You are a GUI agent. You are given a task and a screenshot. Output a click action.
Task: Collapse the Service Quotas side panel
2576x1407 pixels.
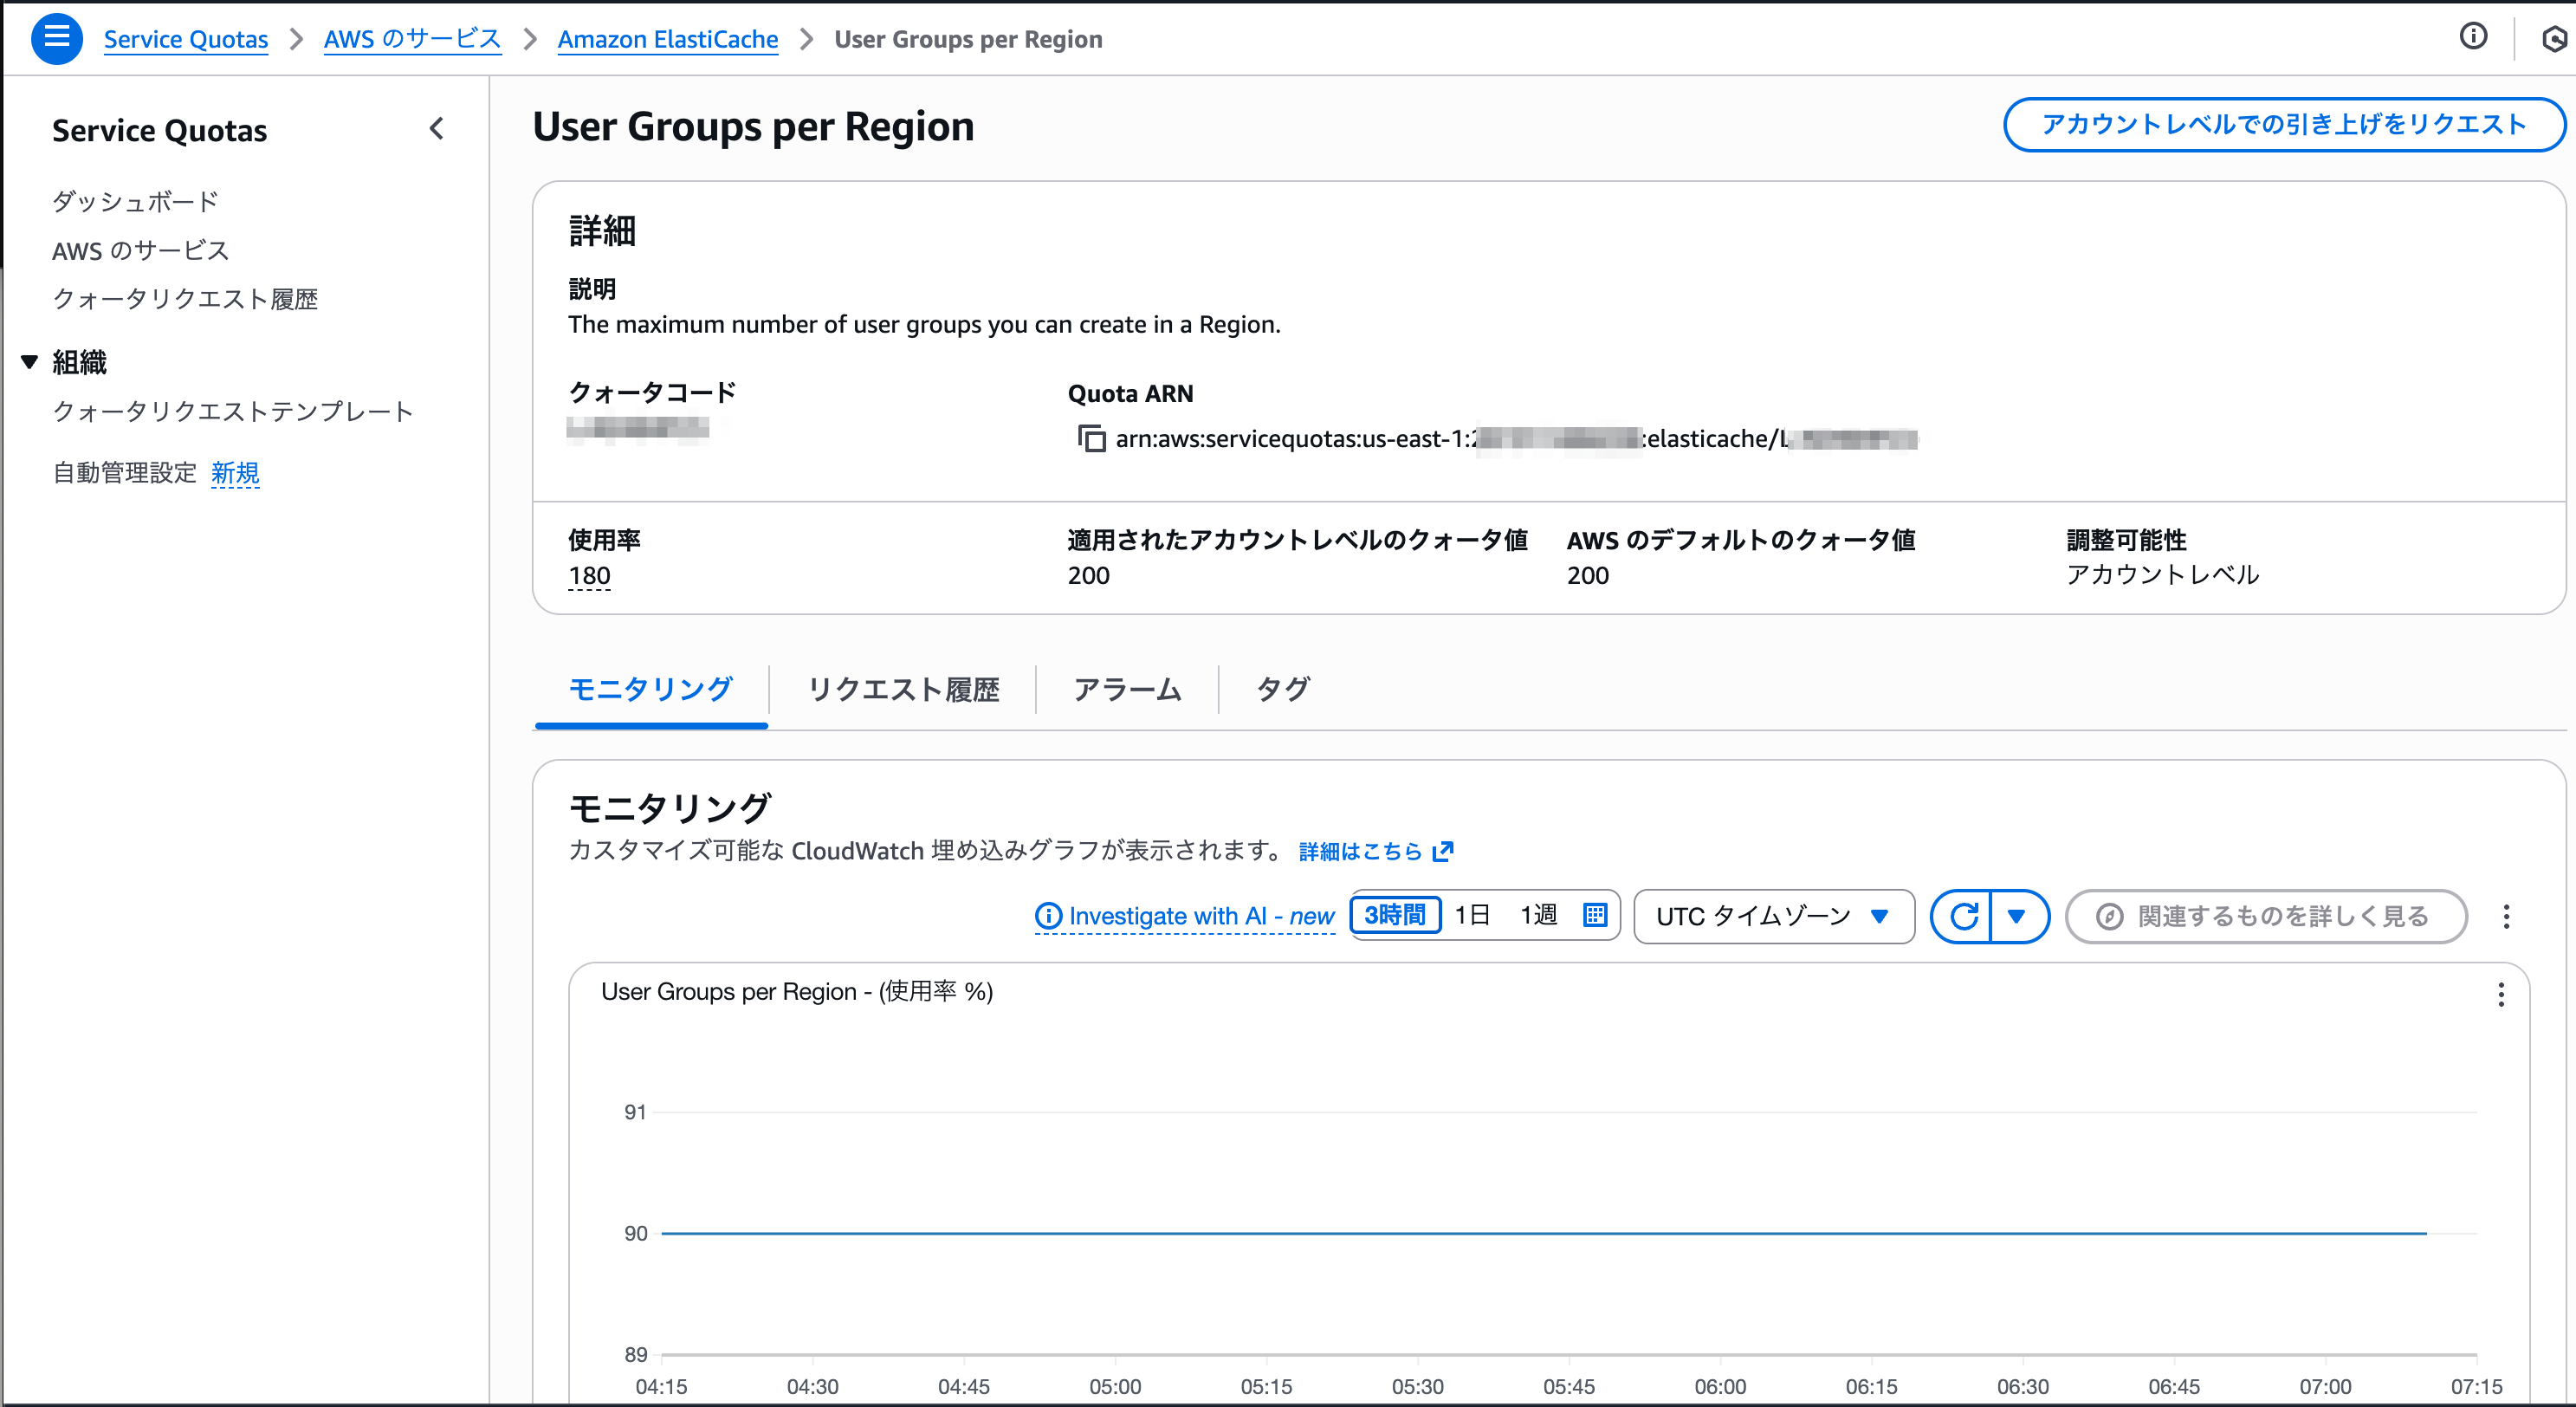436,129
